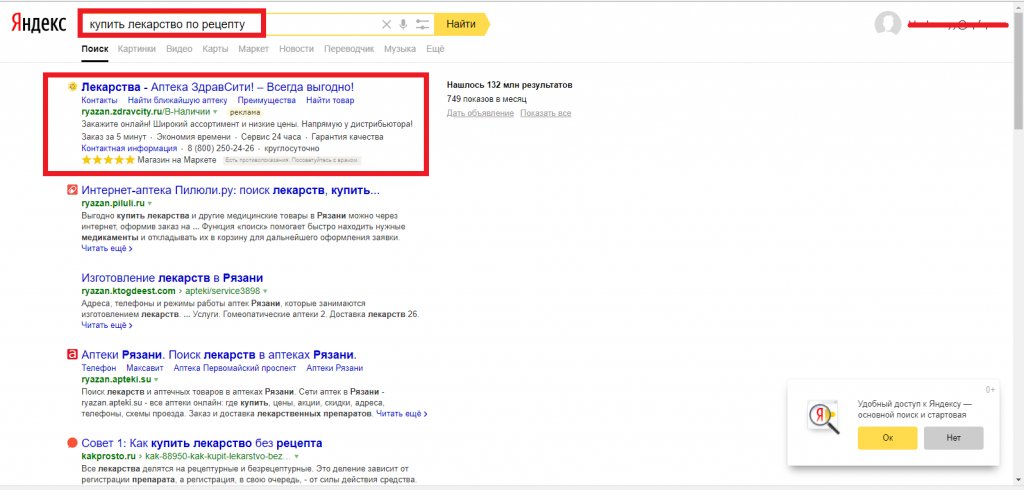
Task: Click Дать объявление link
Action: click(x=480, y=113)
